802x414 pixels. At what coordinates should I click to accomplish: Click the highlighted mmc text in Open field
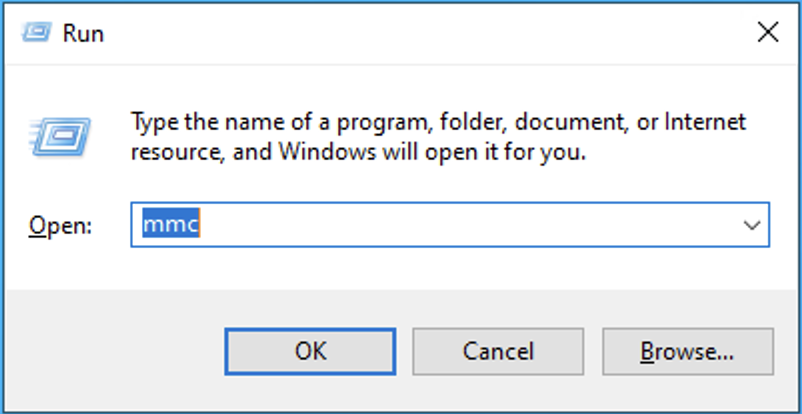(171, 225)
